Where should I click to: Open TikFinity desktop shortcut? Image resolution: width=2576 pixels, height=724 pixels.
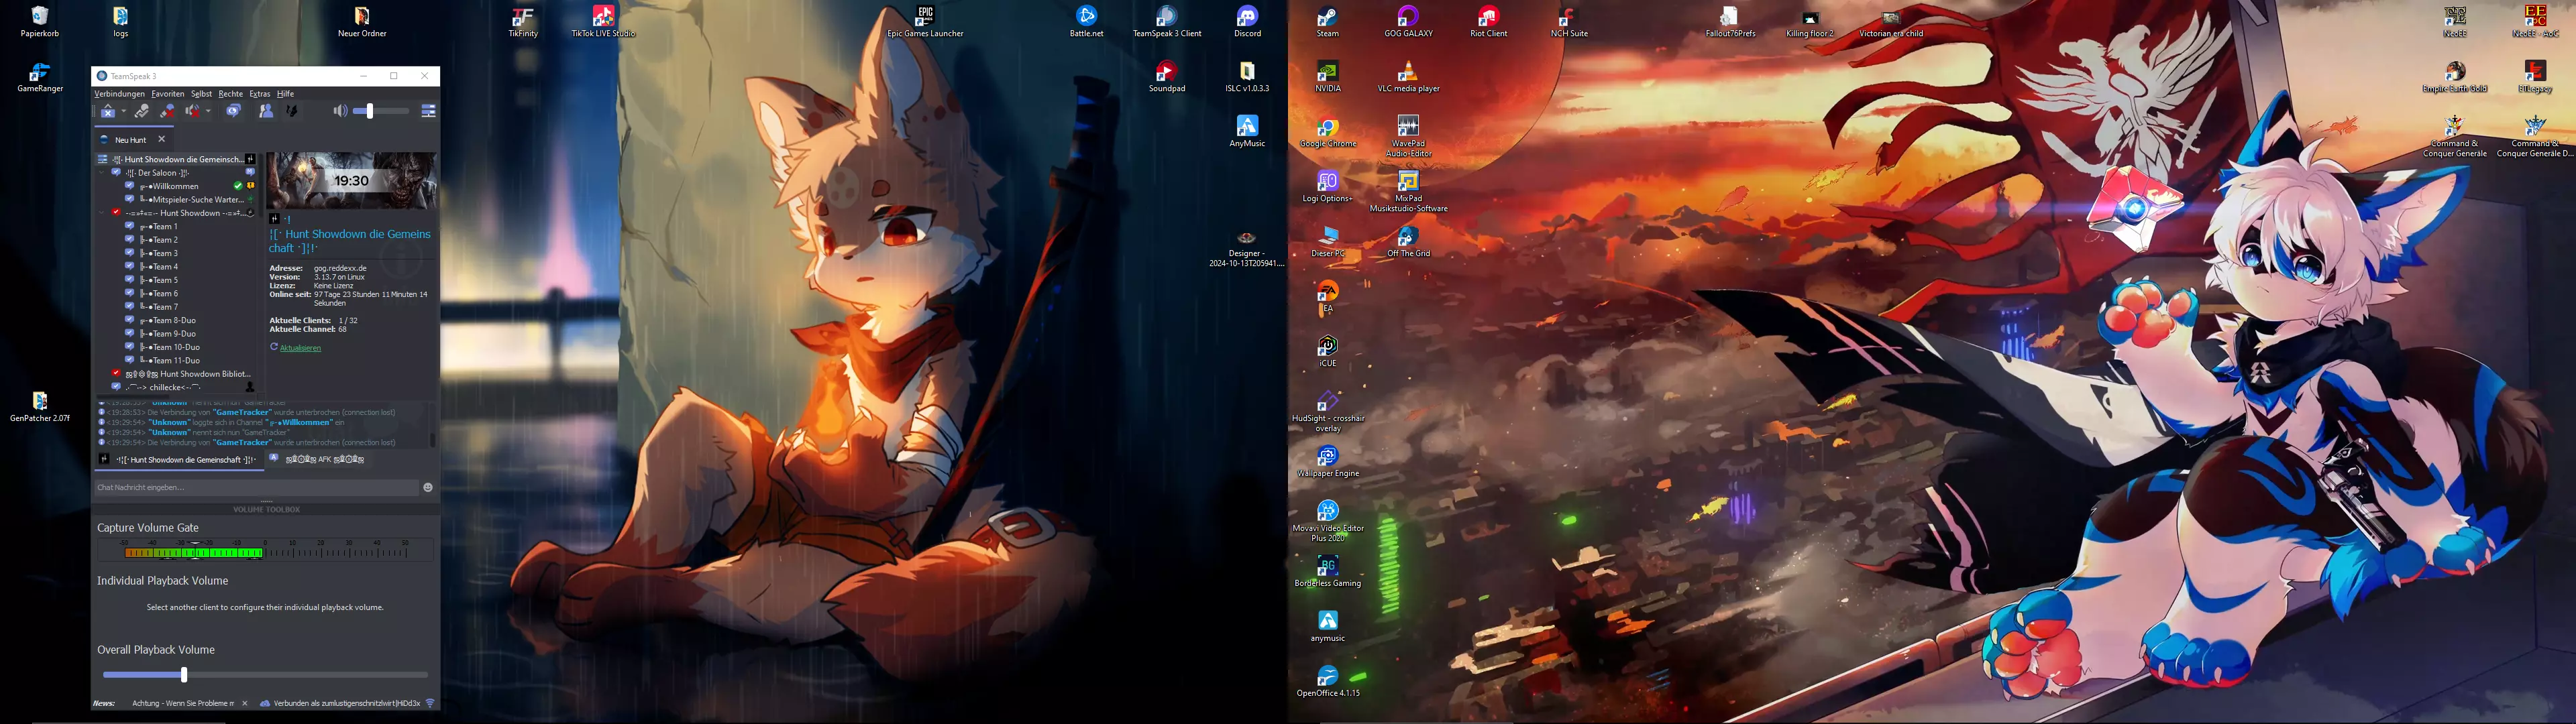[x=522, y=22]
